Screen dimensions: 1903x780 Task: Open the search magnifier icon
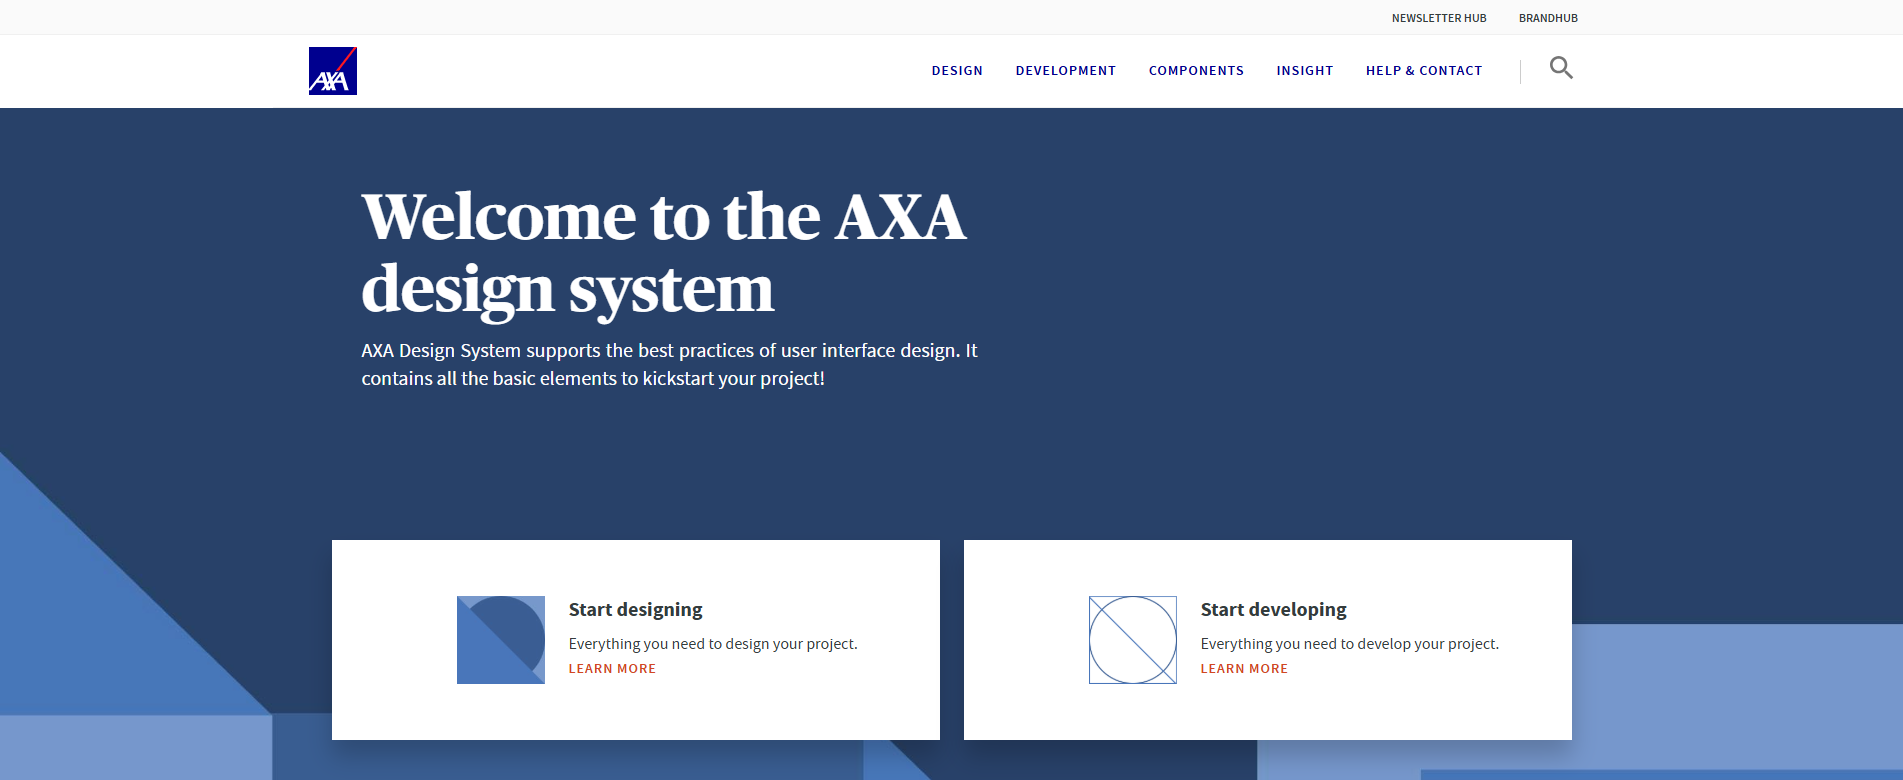click(1561, 68)
